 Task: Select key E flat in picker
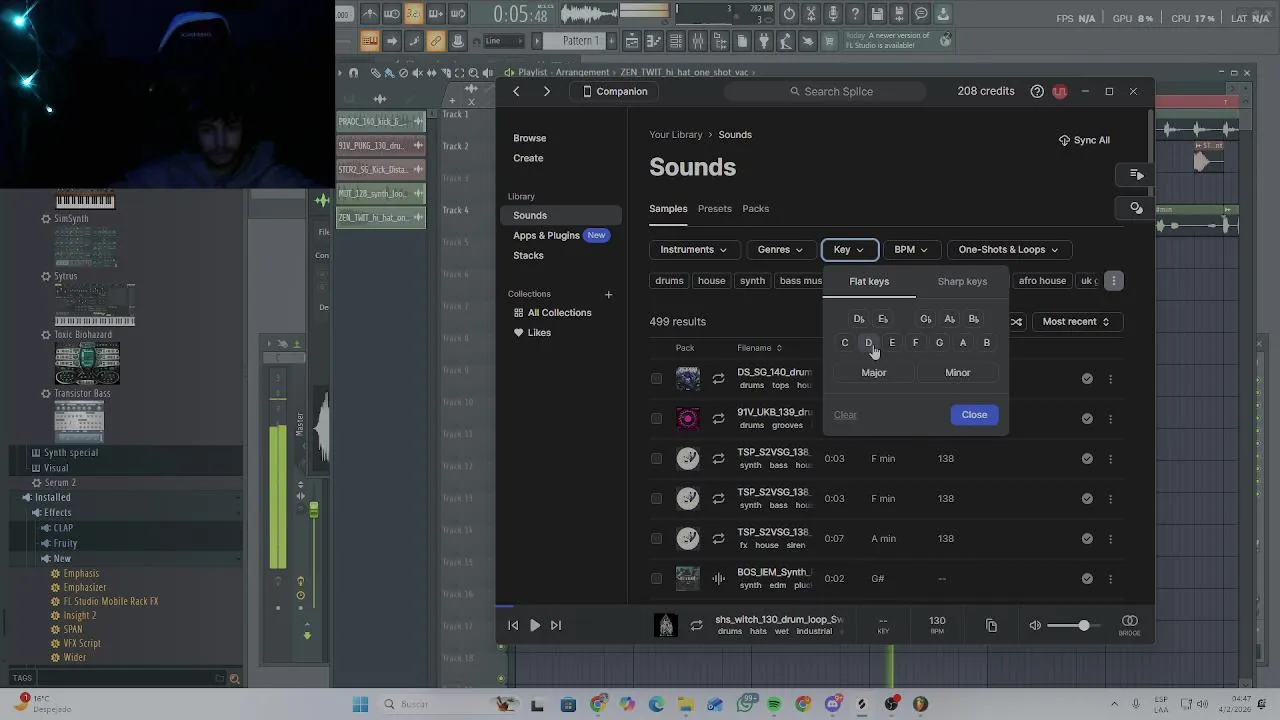tap(883, 319)
